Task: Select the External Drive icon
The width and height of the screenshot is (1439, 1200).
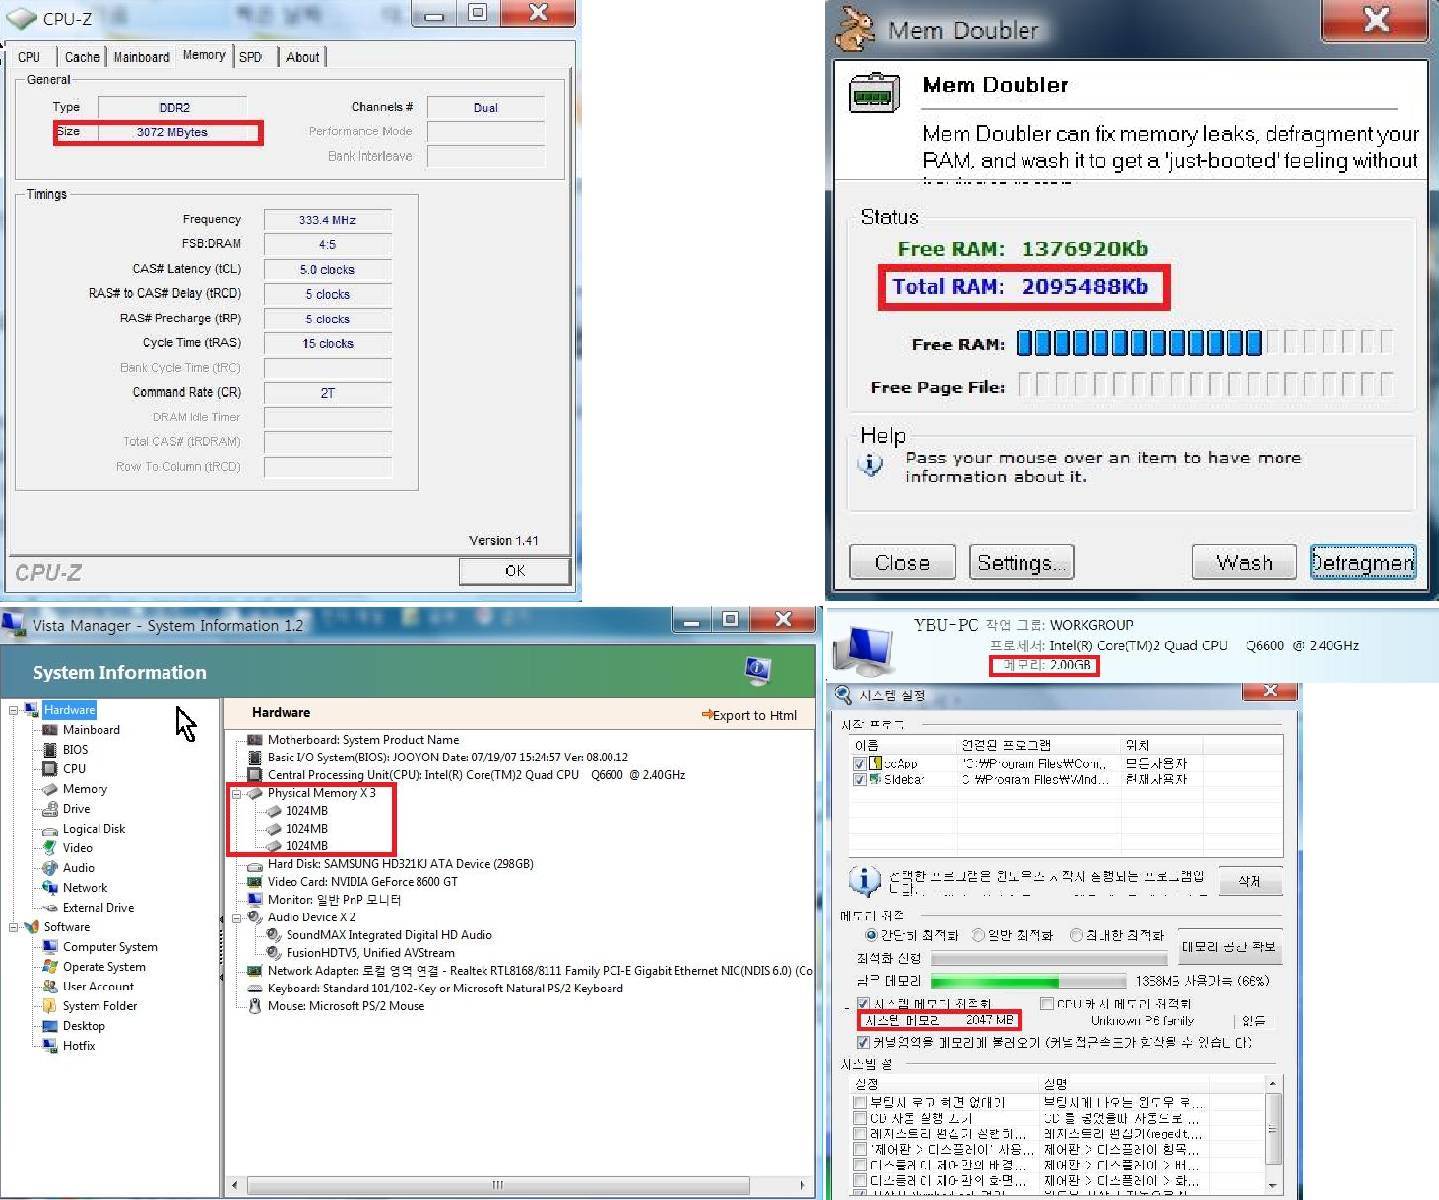Action: pyautogui.click(x=49, y=908)
